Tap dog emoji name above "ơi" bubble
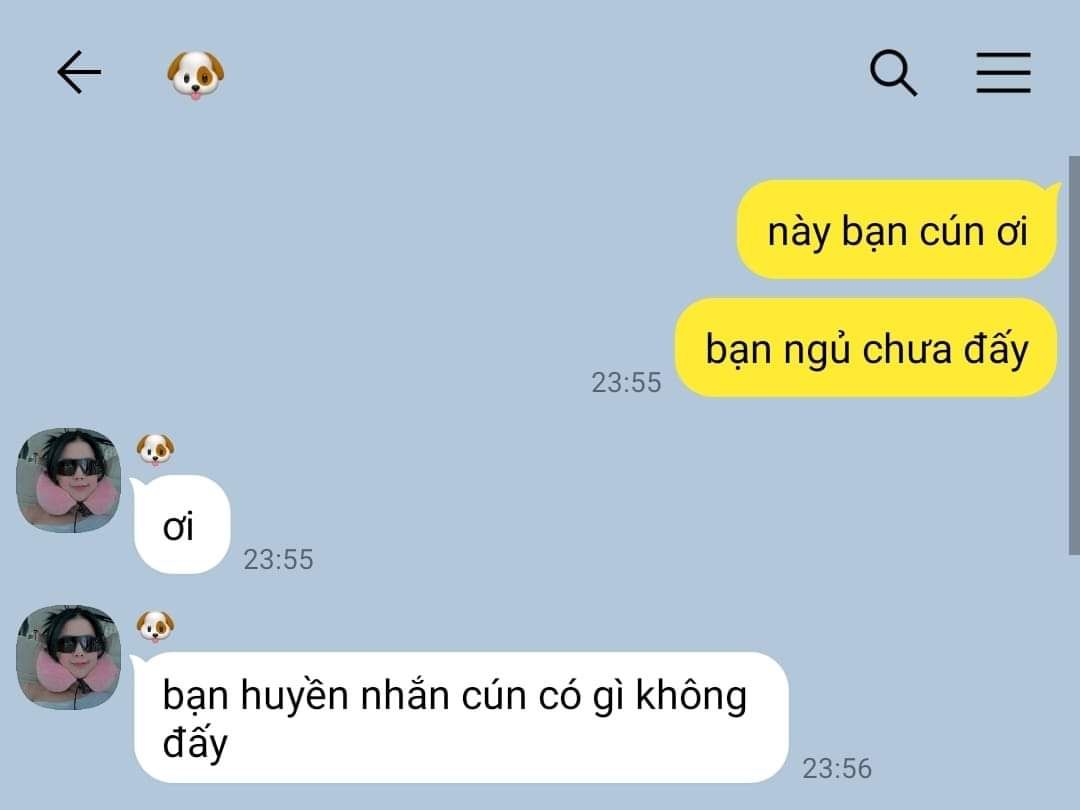The width and height of the screenshot is (1080, 810). [x=155, y=450]
